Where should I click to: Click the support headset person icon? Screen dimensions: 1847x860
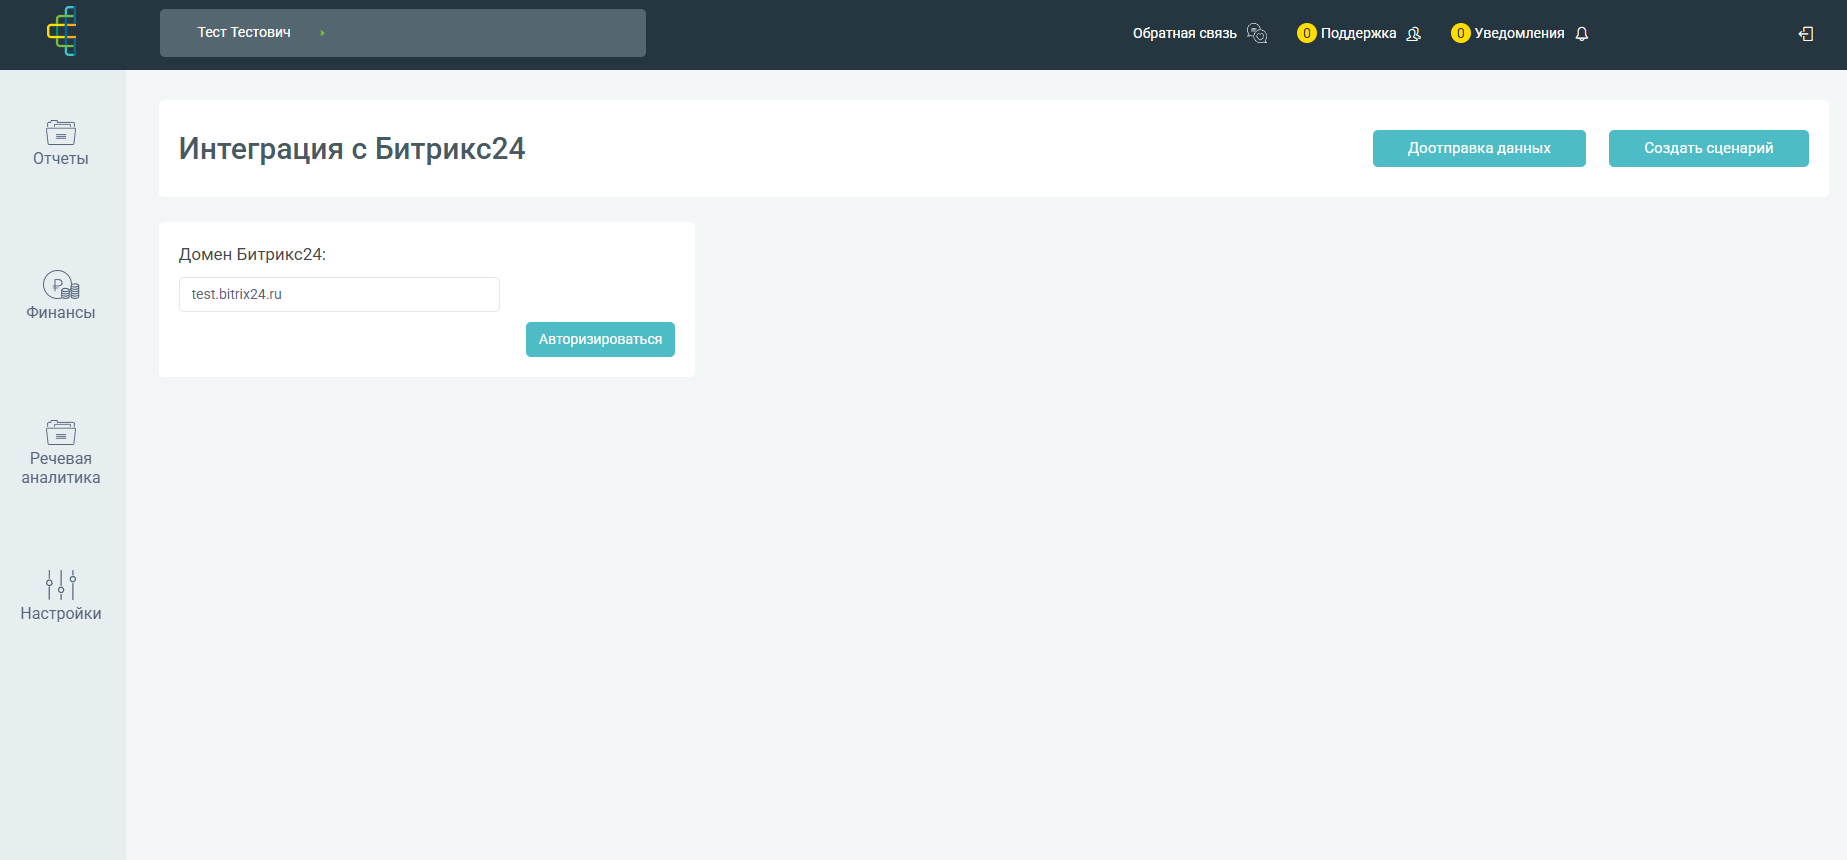tap(1413, 34)
